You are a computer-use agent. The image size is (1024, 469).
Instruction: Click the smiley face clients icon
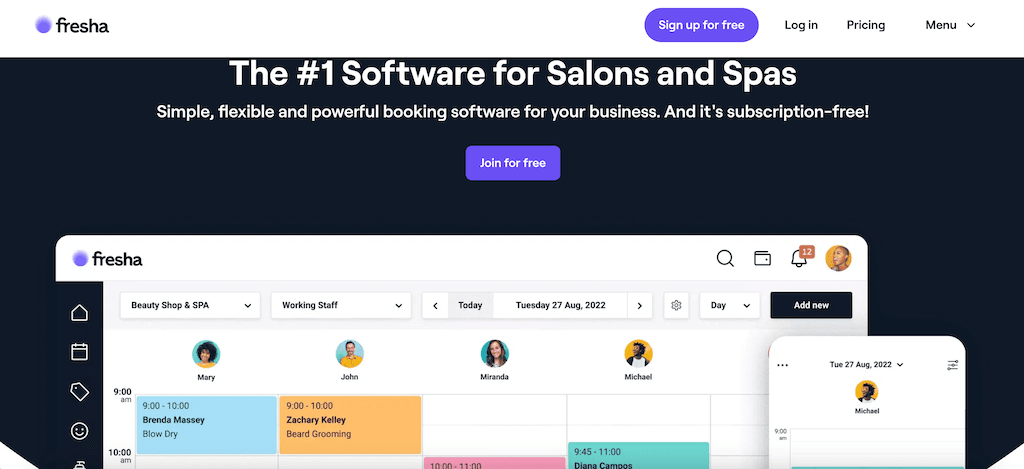tap(80, 431)
